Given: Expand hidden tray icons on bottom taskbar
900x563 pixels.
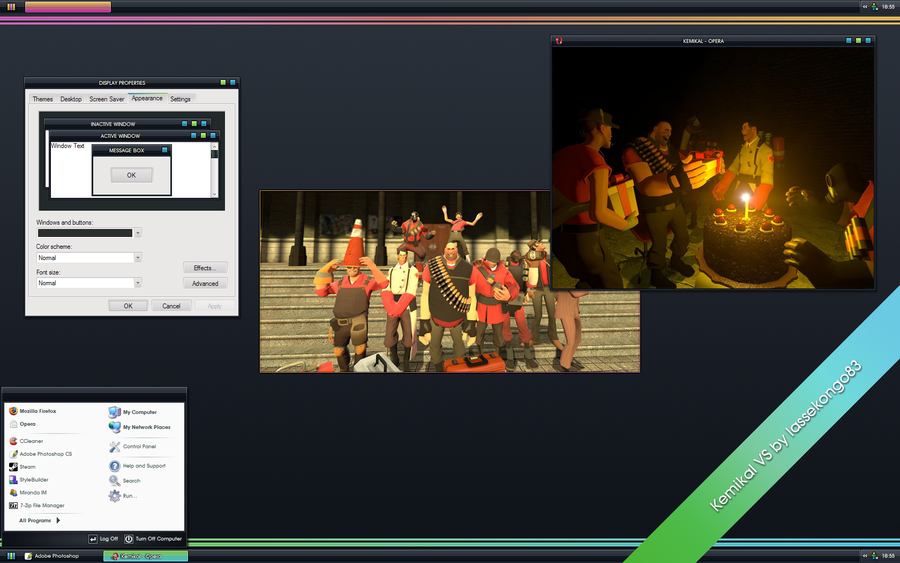Looking at the screenshot, I should 865,556.
